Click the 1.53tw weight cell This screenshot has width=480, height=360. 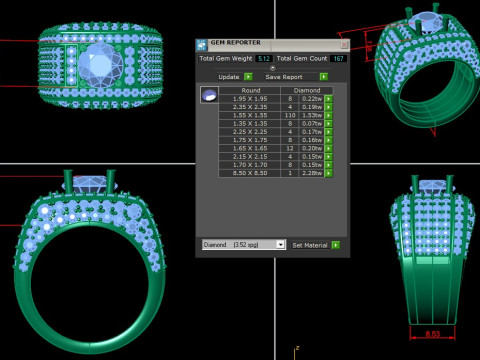click(x=312, y=115)
